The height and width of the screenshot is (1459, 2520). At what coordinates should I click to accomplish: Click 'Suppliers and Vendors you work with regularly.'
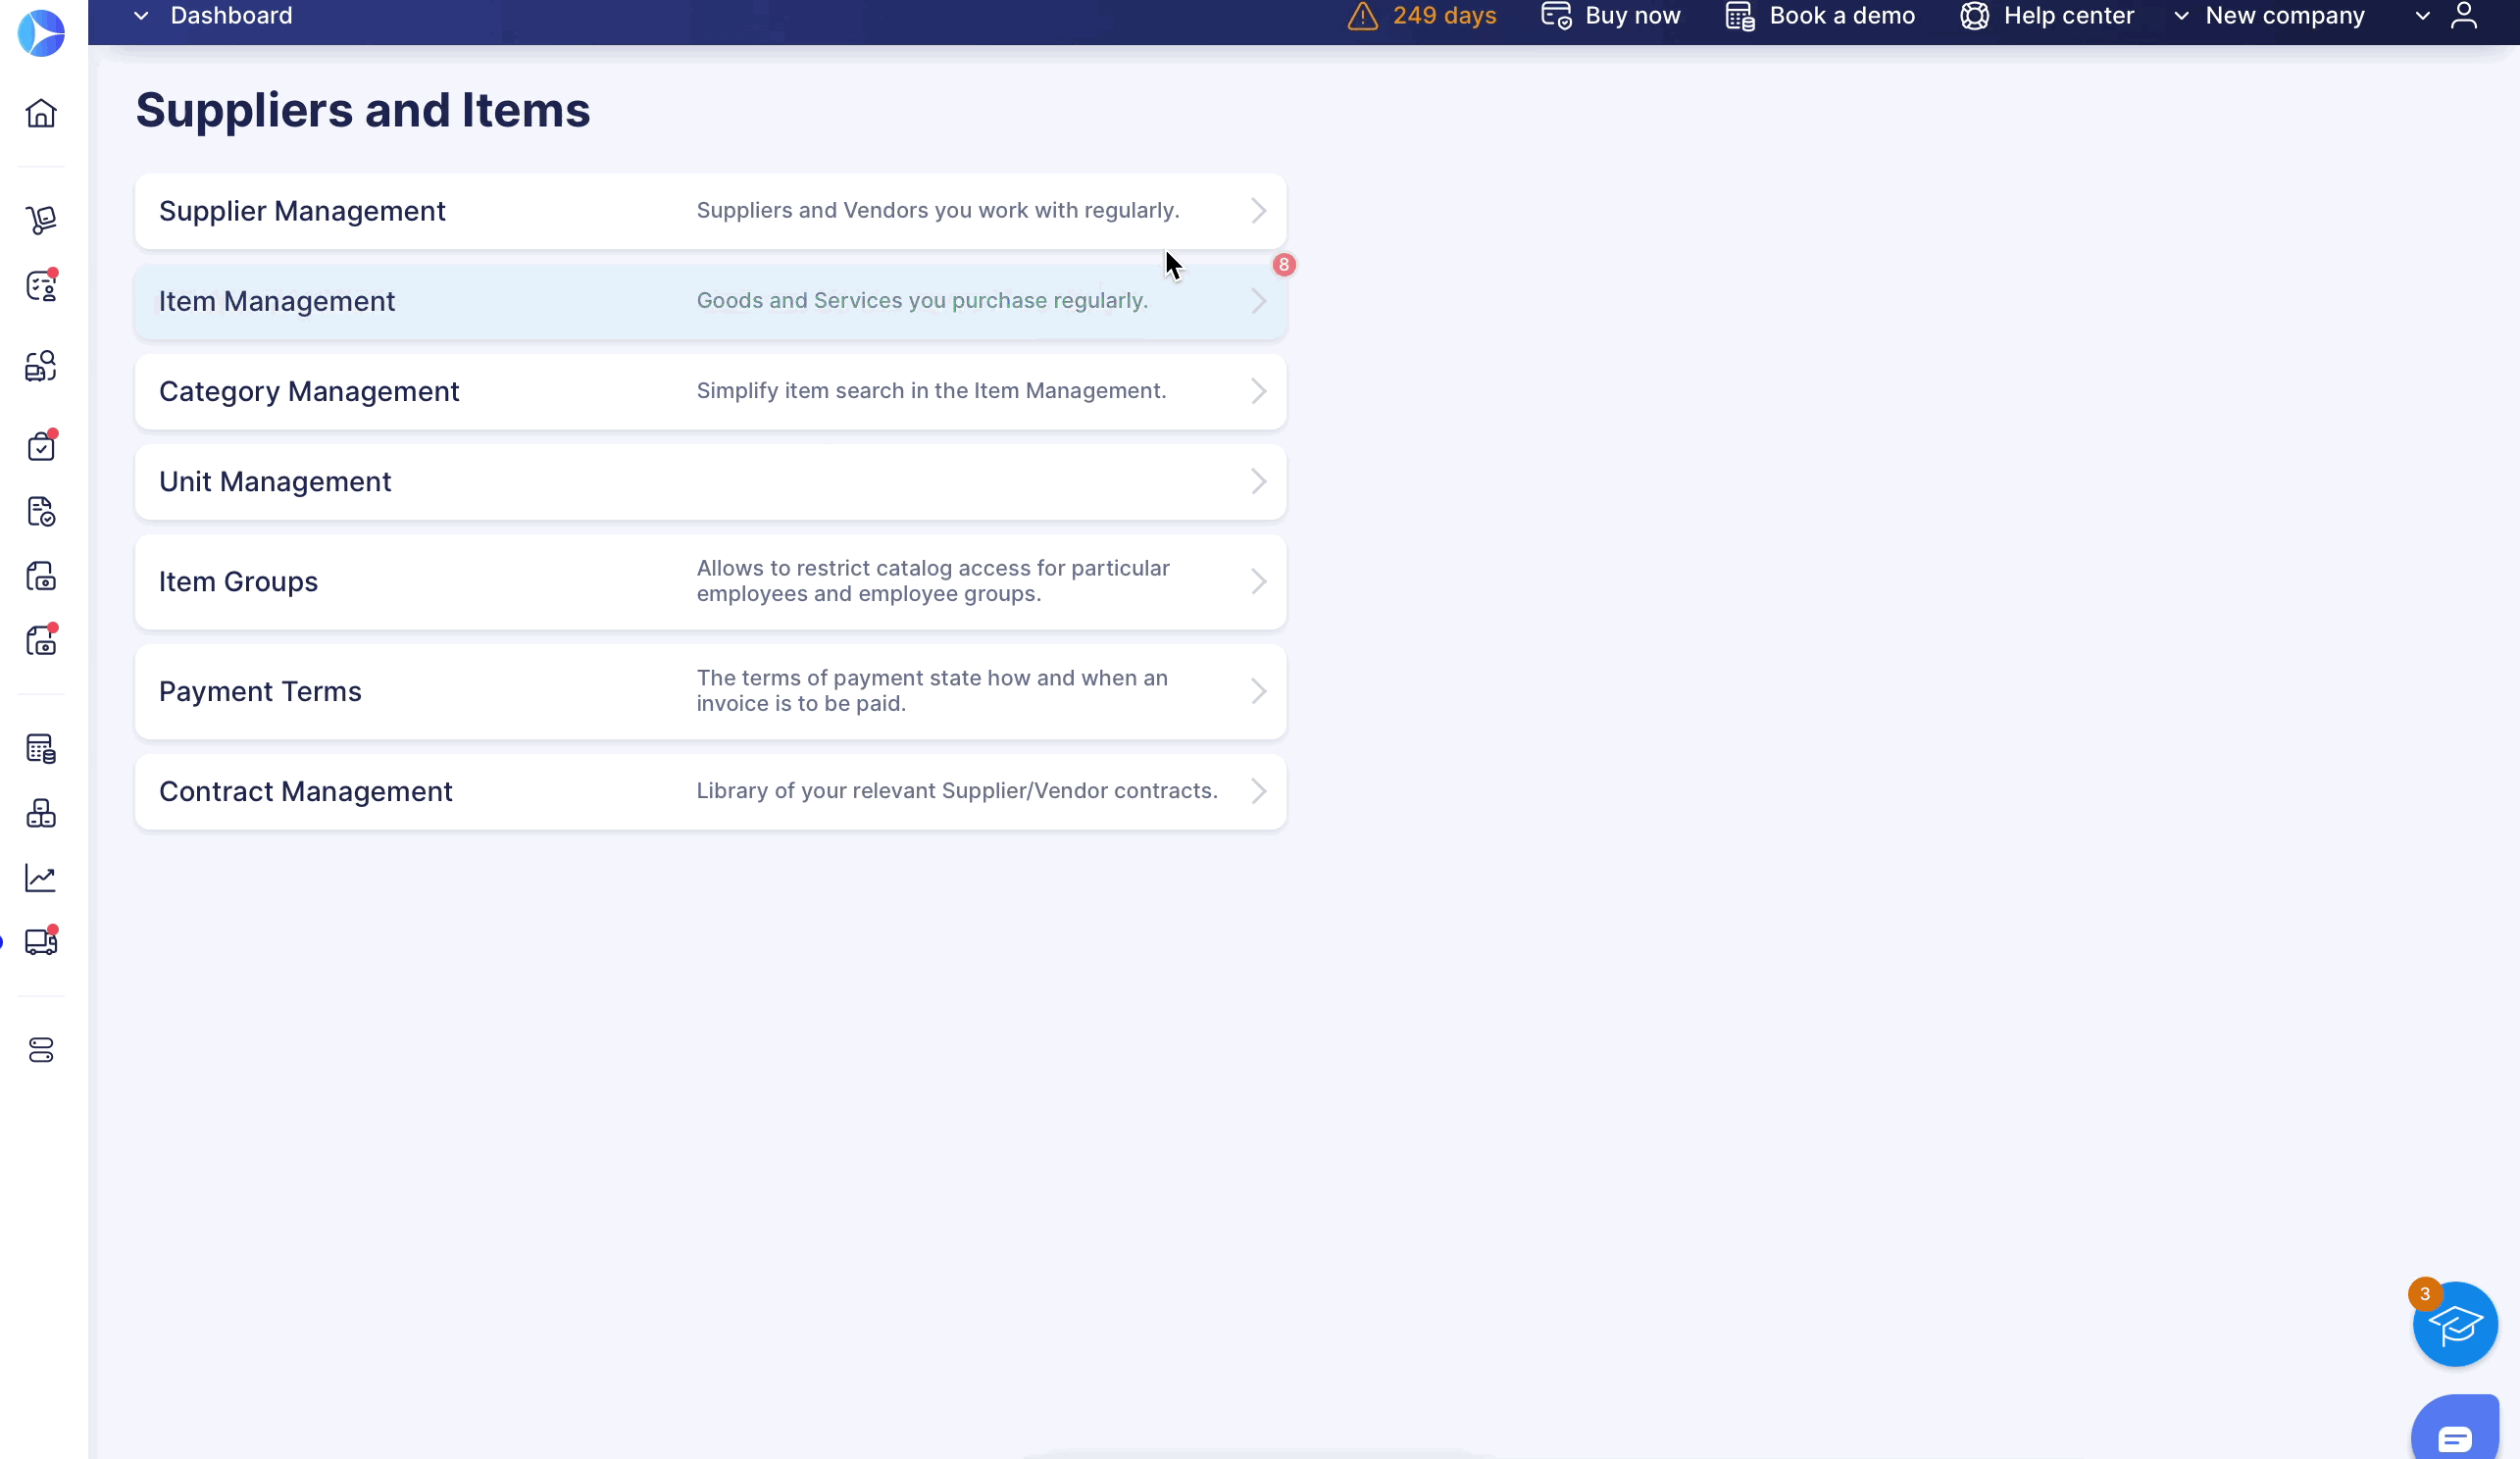(x=938, y=210)
